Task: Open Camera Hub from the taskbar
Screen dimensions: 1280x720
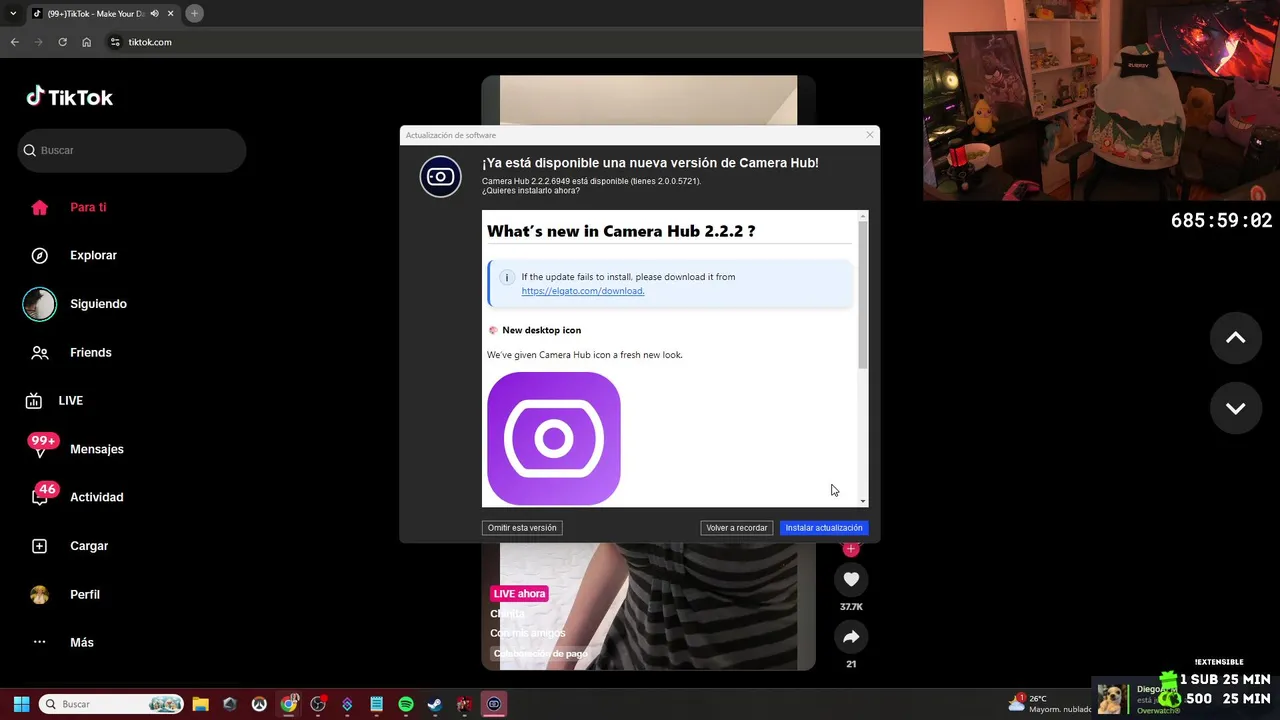Action: [494, 704]
